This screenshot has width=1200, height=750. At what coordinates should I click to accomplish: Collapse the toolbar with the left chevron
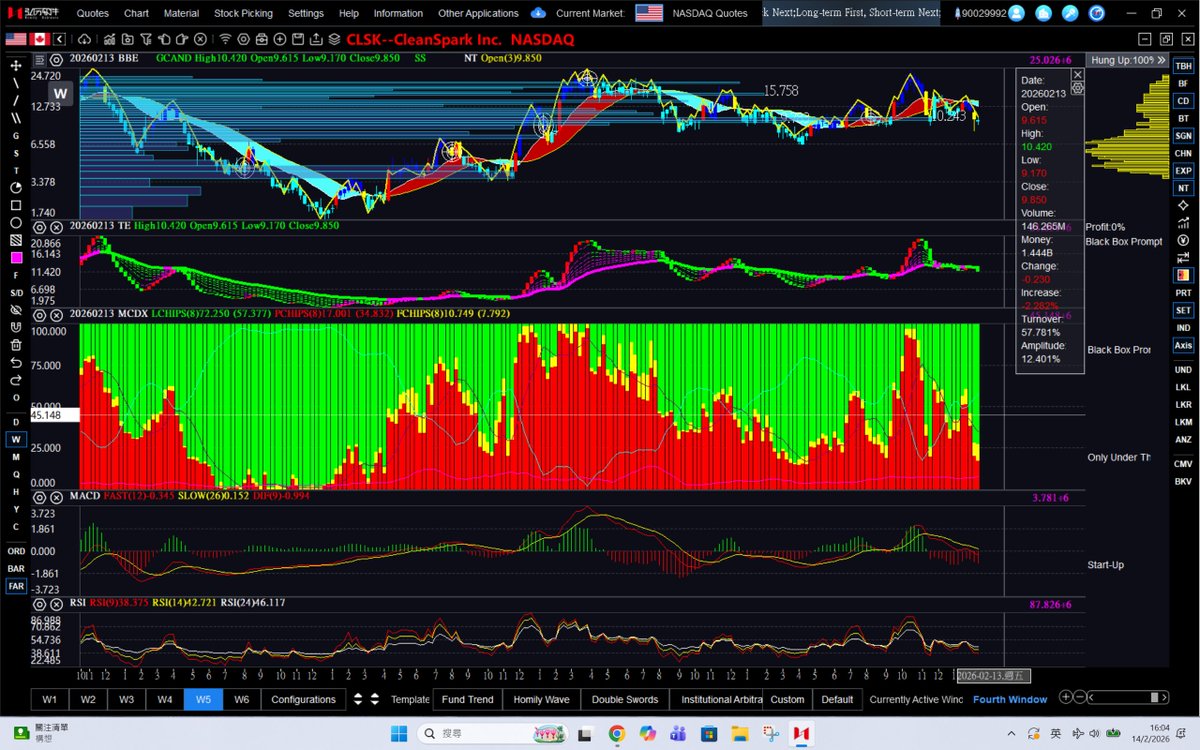click(x=60, y=39)
